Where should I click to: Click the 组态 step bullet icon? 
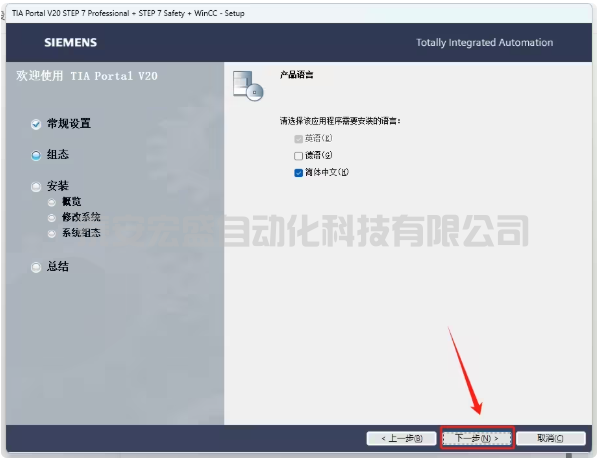36,155
